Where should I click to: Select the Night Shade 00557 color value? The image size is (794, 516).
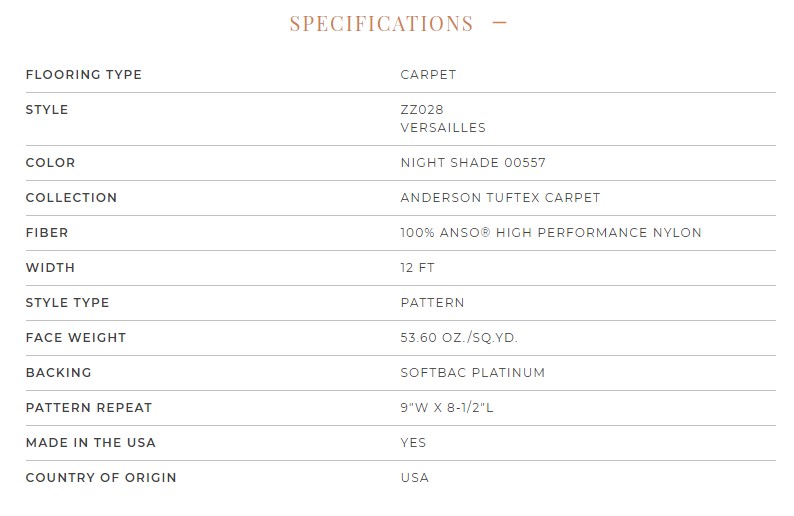point(473,163)
